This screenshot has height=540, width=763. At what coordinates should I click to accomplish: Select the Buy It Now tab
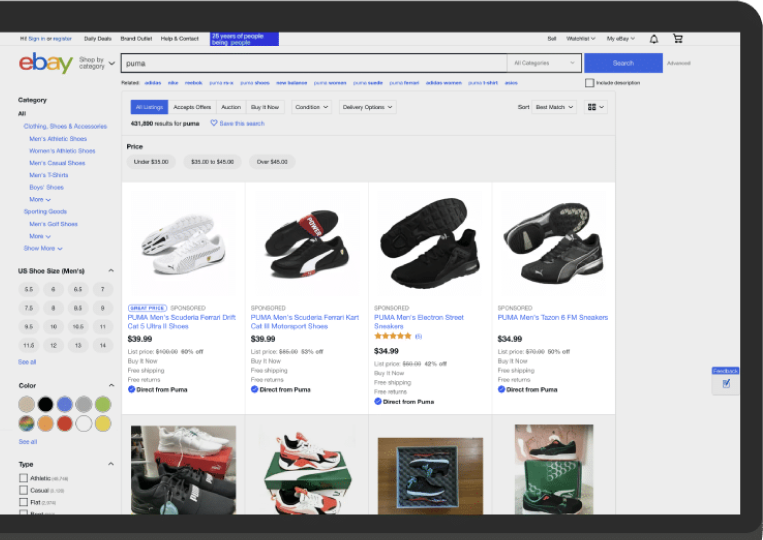[265, 107]
